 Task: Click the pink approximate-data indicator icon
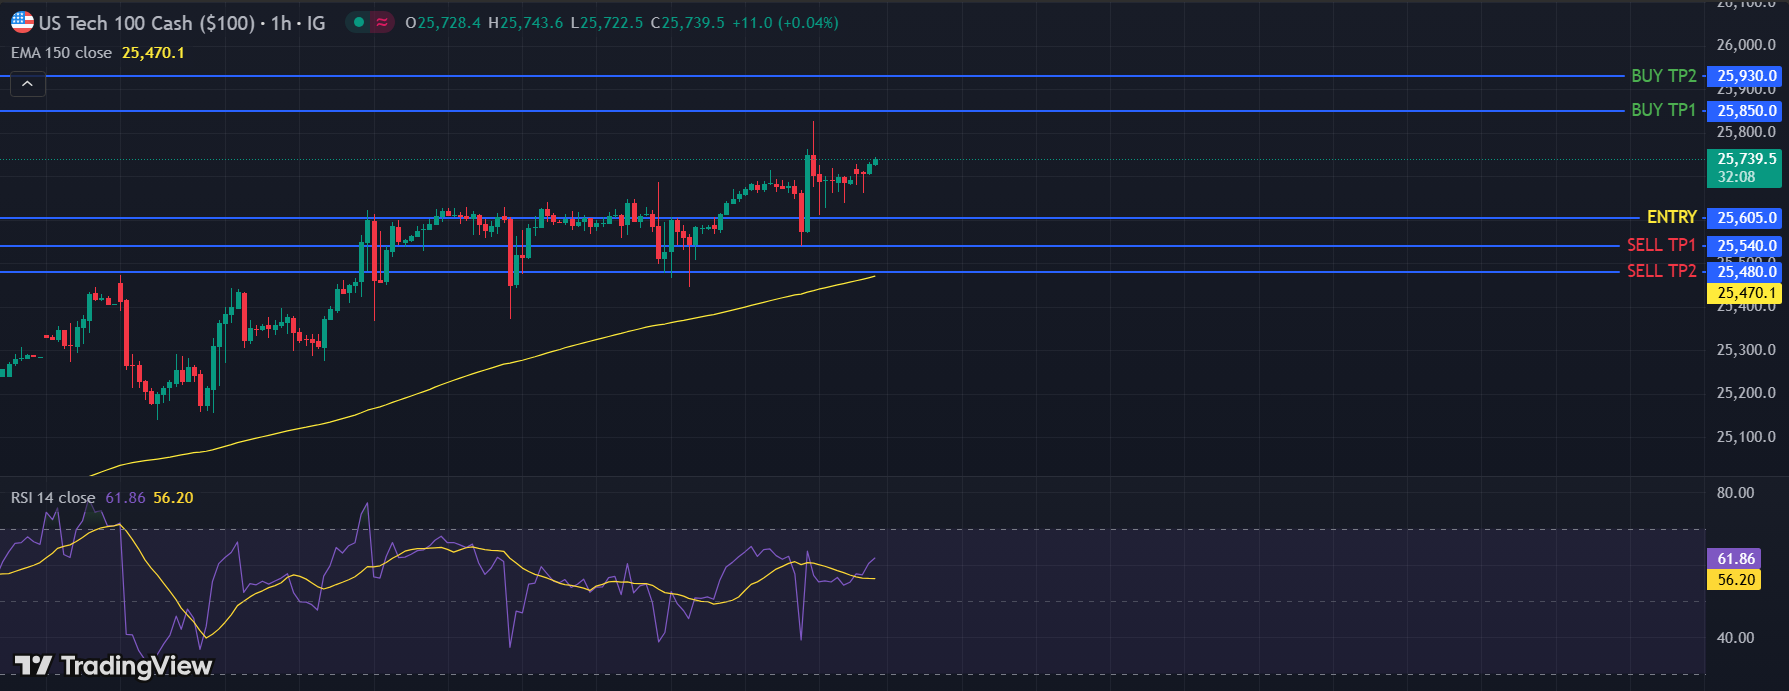[382, 22]
